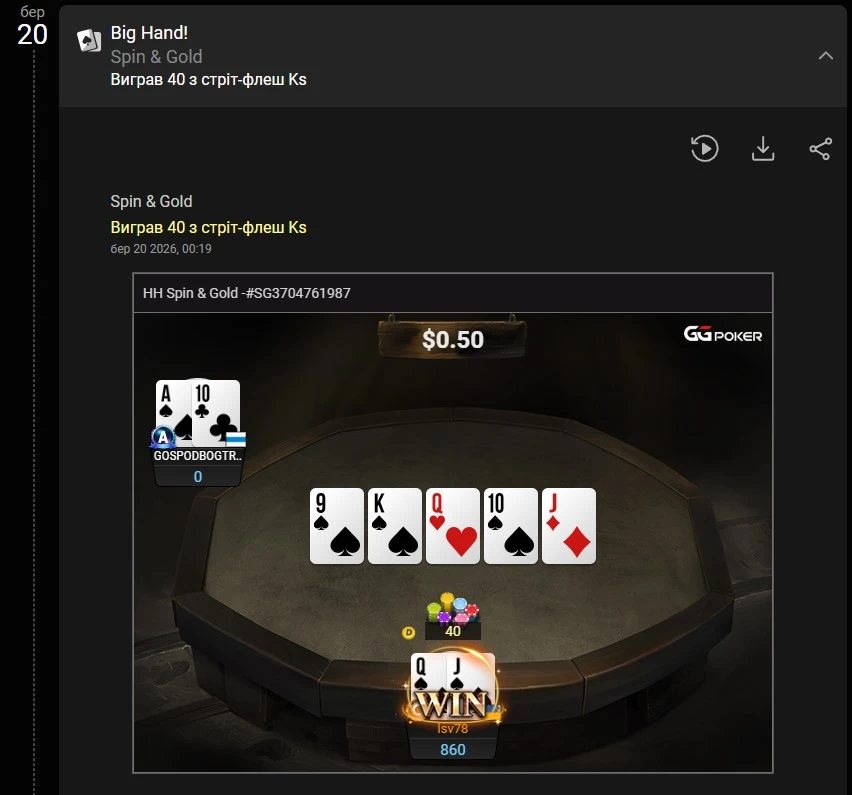Select the HH Spin & Gold hand ID header
Screen dimensions: 852x795
coord(247,293)
